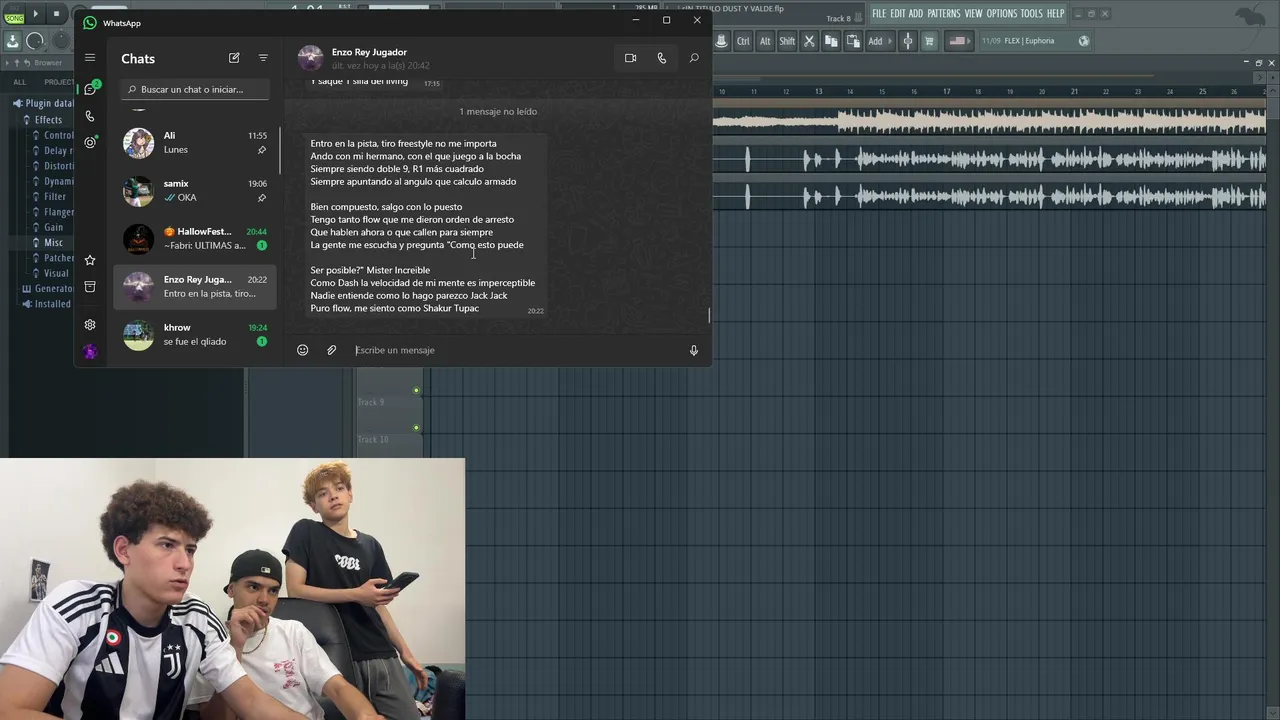The image size is (1280, 720).
Task: Open WhatsApp Status sidebar icon
Action: 90,142
